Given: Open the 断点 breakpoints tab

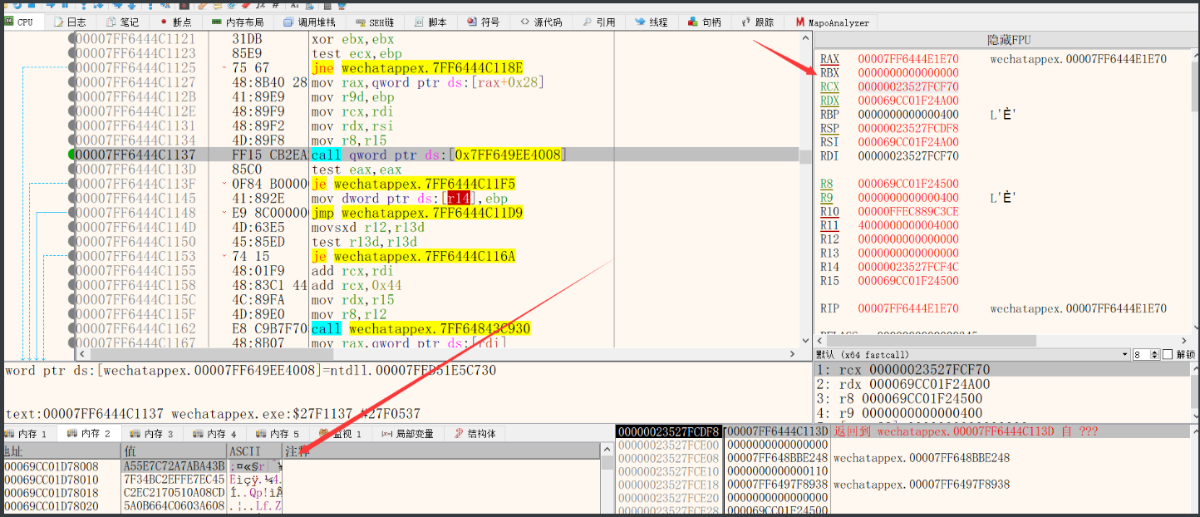Looking at the screenshot, I should pyautogui.click(x=177, y=21).
